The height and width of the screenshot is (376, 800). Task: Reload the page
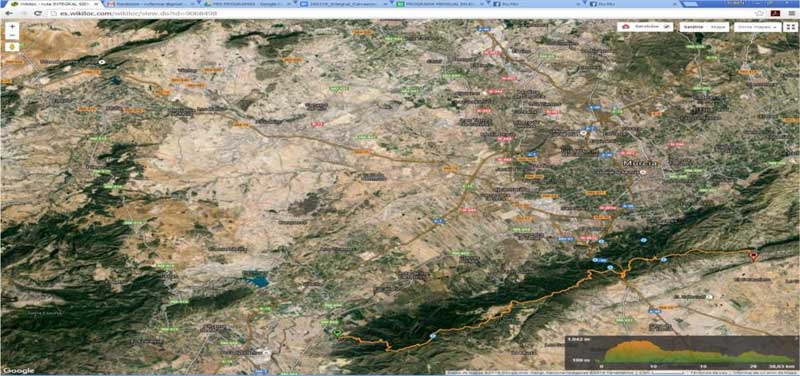coord(38,13)
